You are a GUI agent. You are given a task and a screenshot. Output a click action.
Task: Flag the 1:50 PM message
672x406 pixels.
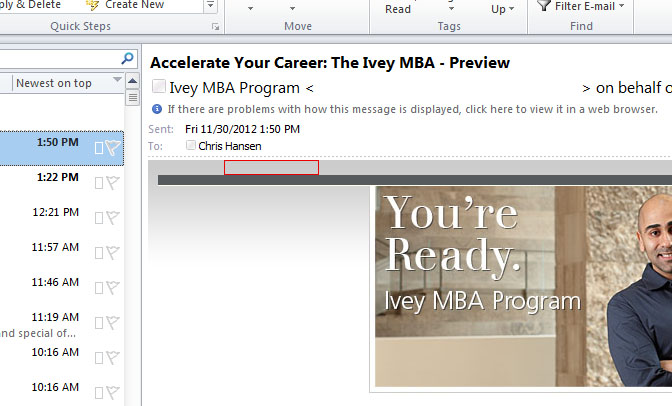pyautogui.click(x=113, y=148)
